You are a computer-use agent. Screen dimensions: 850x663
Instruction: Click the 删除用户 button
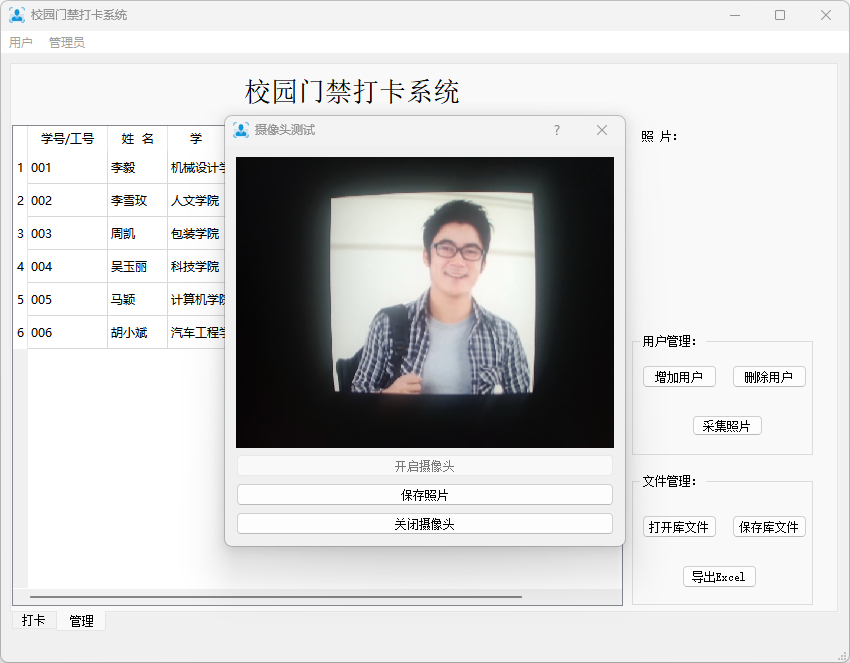768,377
